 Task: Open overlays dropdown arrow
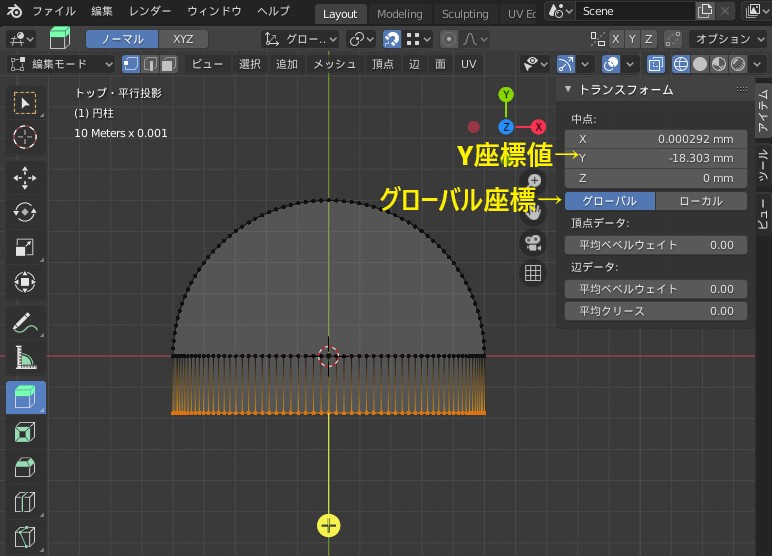pos(630,64)
